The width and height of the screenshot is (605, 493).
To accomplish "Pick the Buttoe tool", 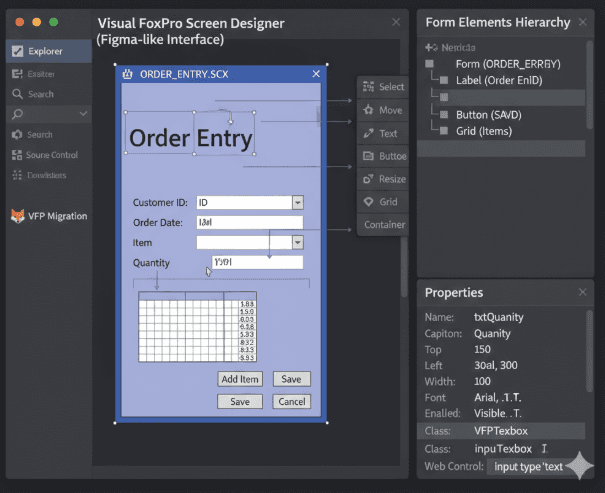I will 383,156.
